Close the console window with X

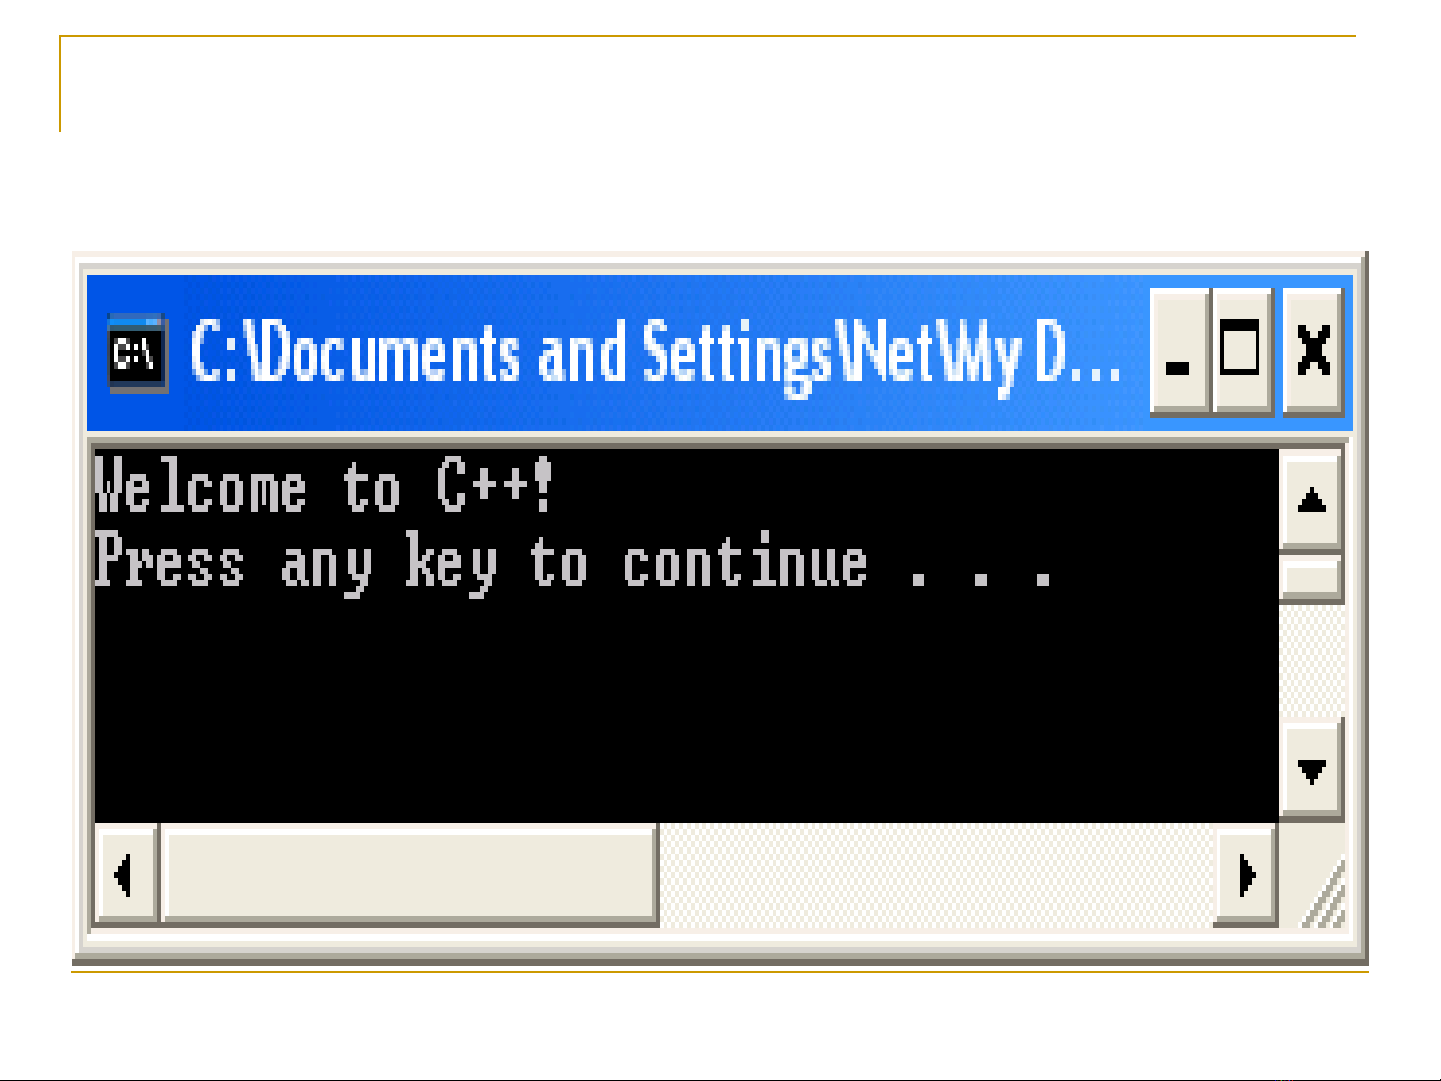(1312, 351)
